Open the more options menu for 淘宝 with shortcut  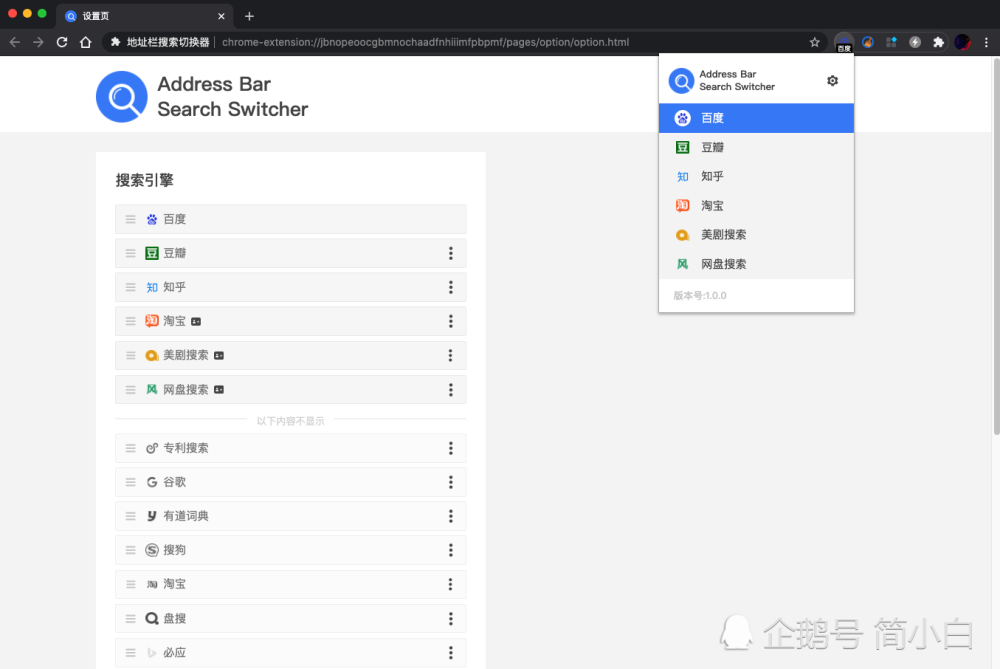coord(451,321)
